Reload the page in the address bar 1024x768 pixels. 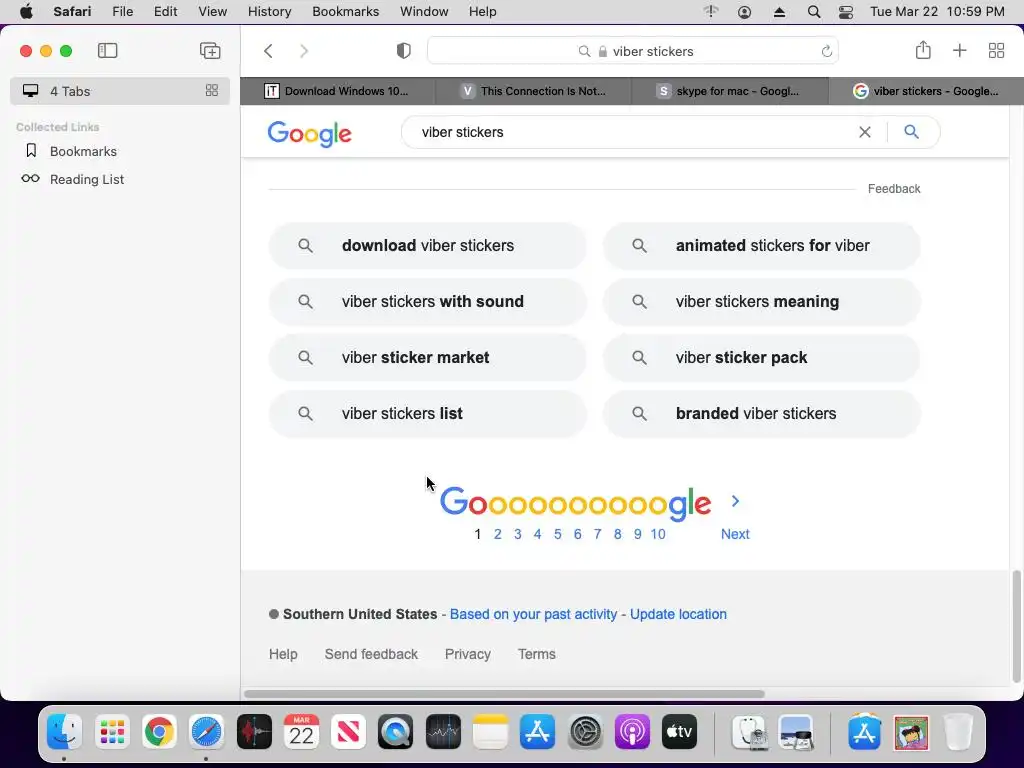[826, 51]
